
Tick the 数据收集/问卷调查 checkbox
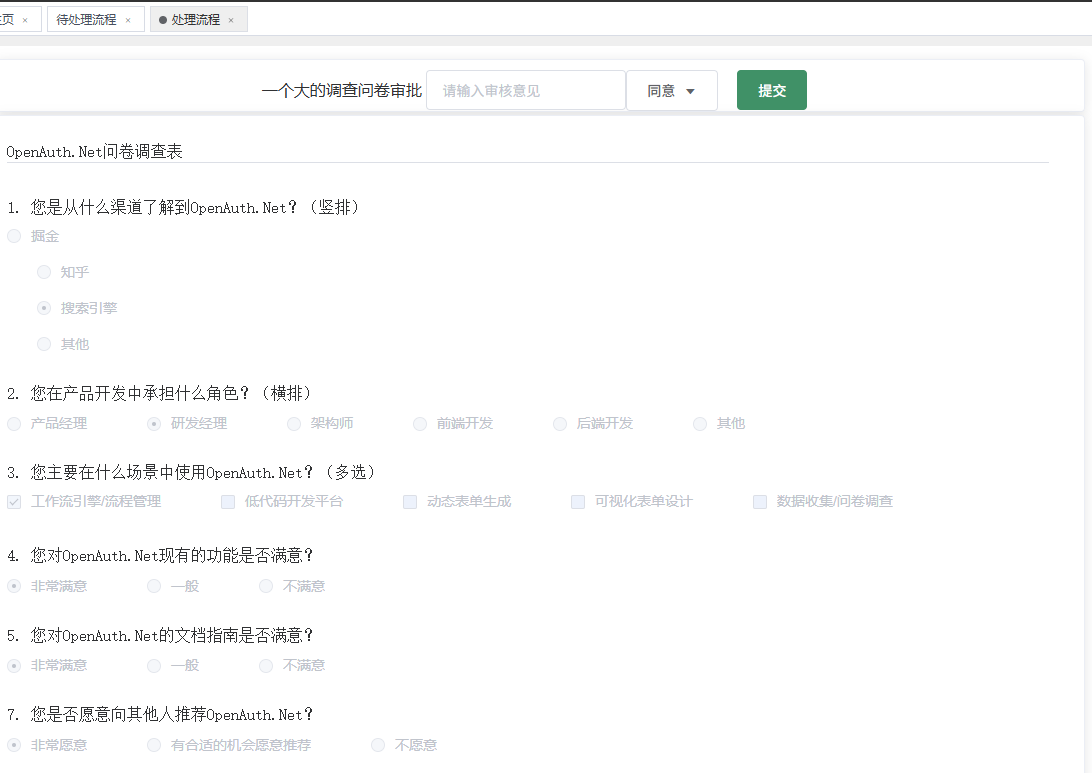click(760, 501)
